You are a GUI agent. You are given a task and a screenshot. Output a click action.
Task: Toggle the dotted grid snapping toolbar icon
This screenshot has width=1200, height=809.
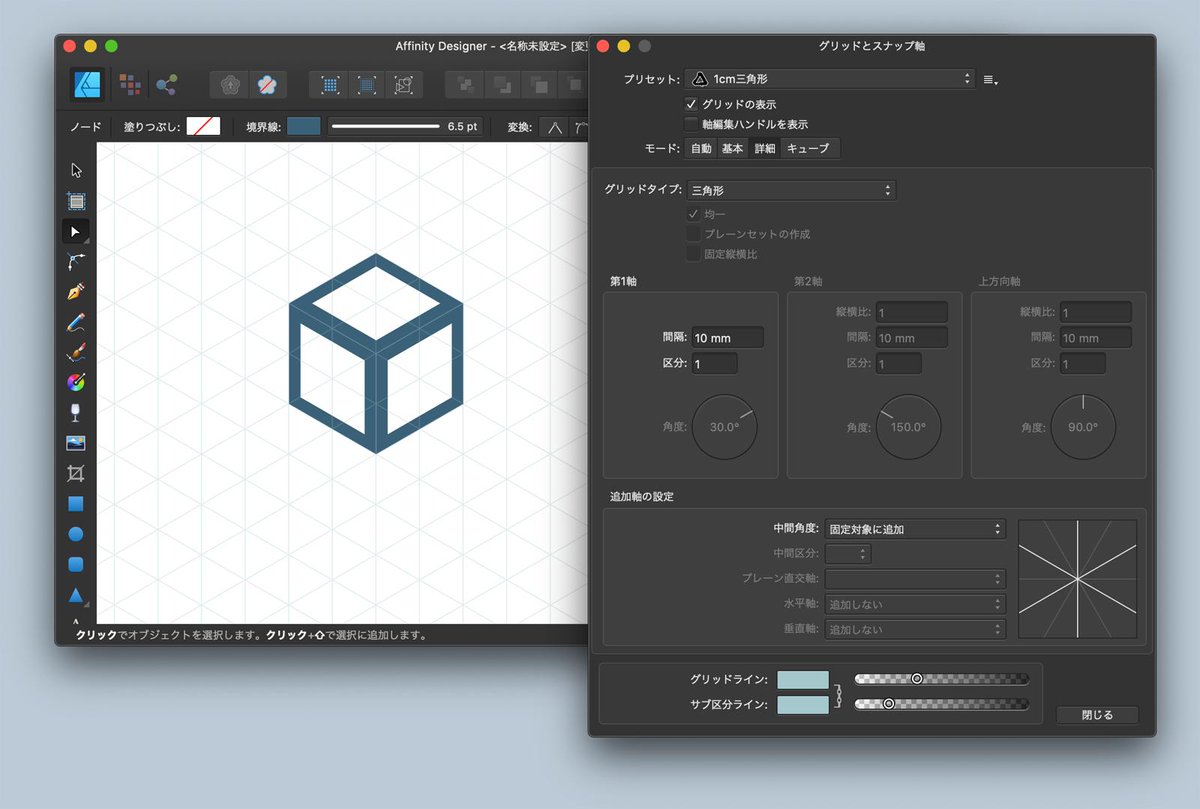point(330,85)
